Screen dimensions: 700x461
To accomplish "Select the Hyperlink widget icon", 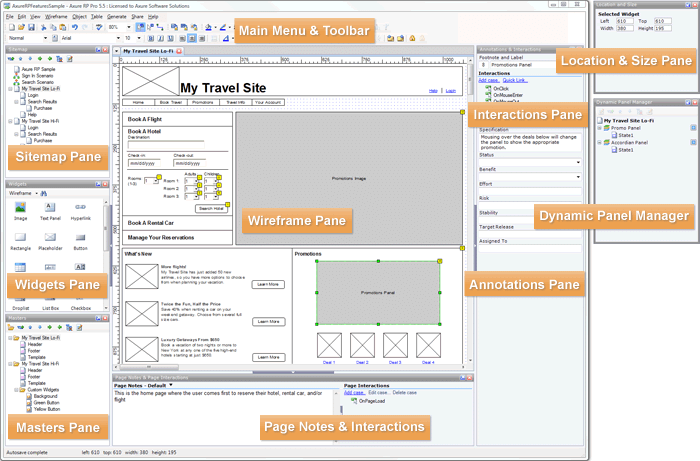I will (x=80, y=207).
